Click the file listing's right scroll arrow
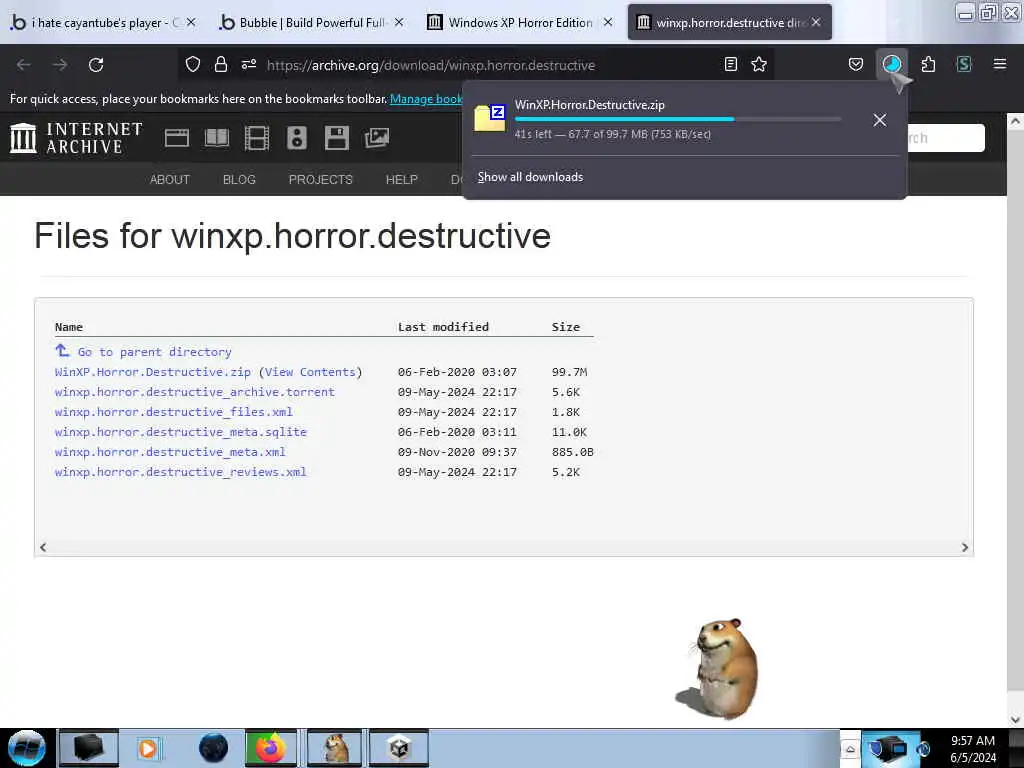 (x=965, y=547)
